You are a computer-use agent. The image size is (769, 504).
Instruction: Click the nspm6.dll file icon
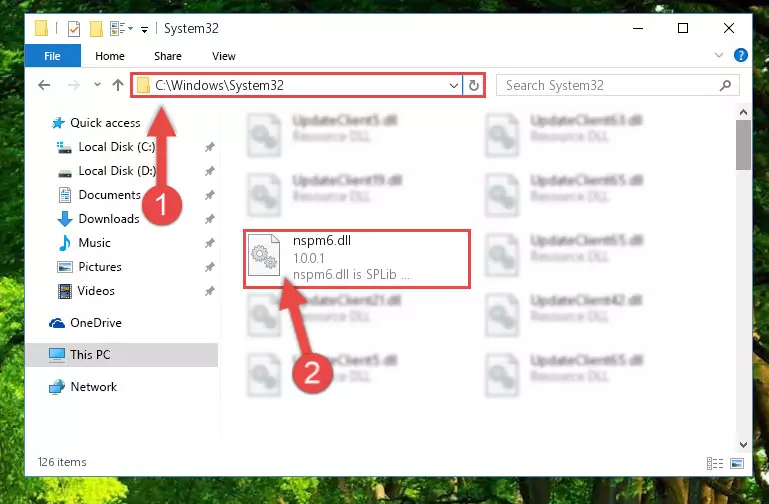(x=264, y=255)
